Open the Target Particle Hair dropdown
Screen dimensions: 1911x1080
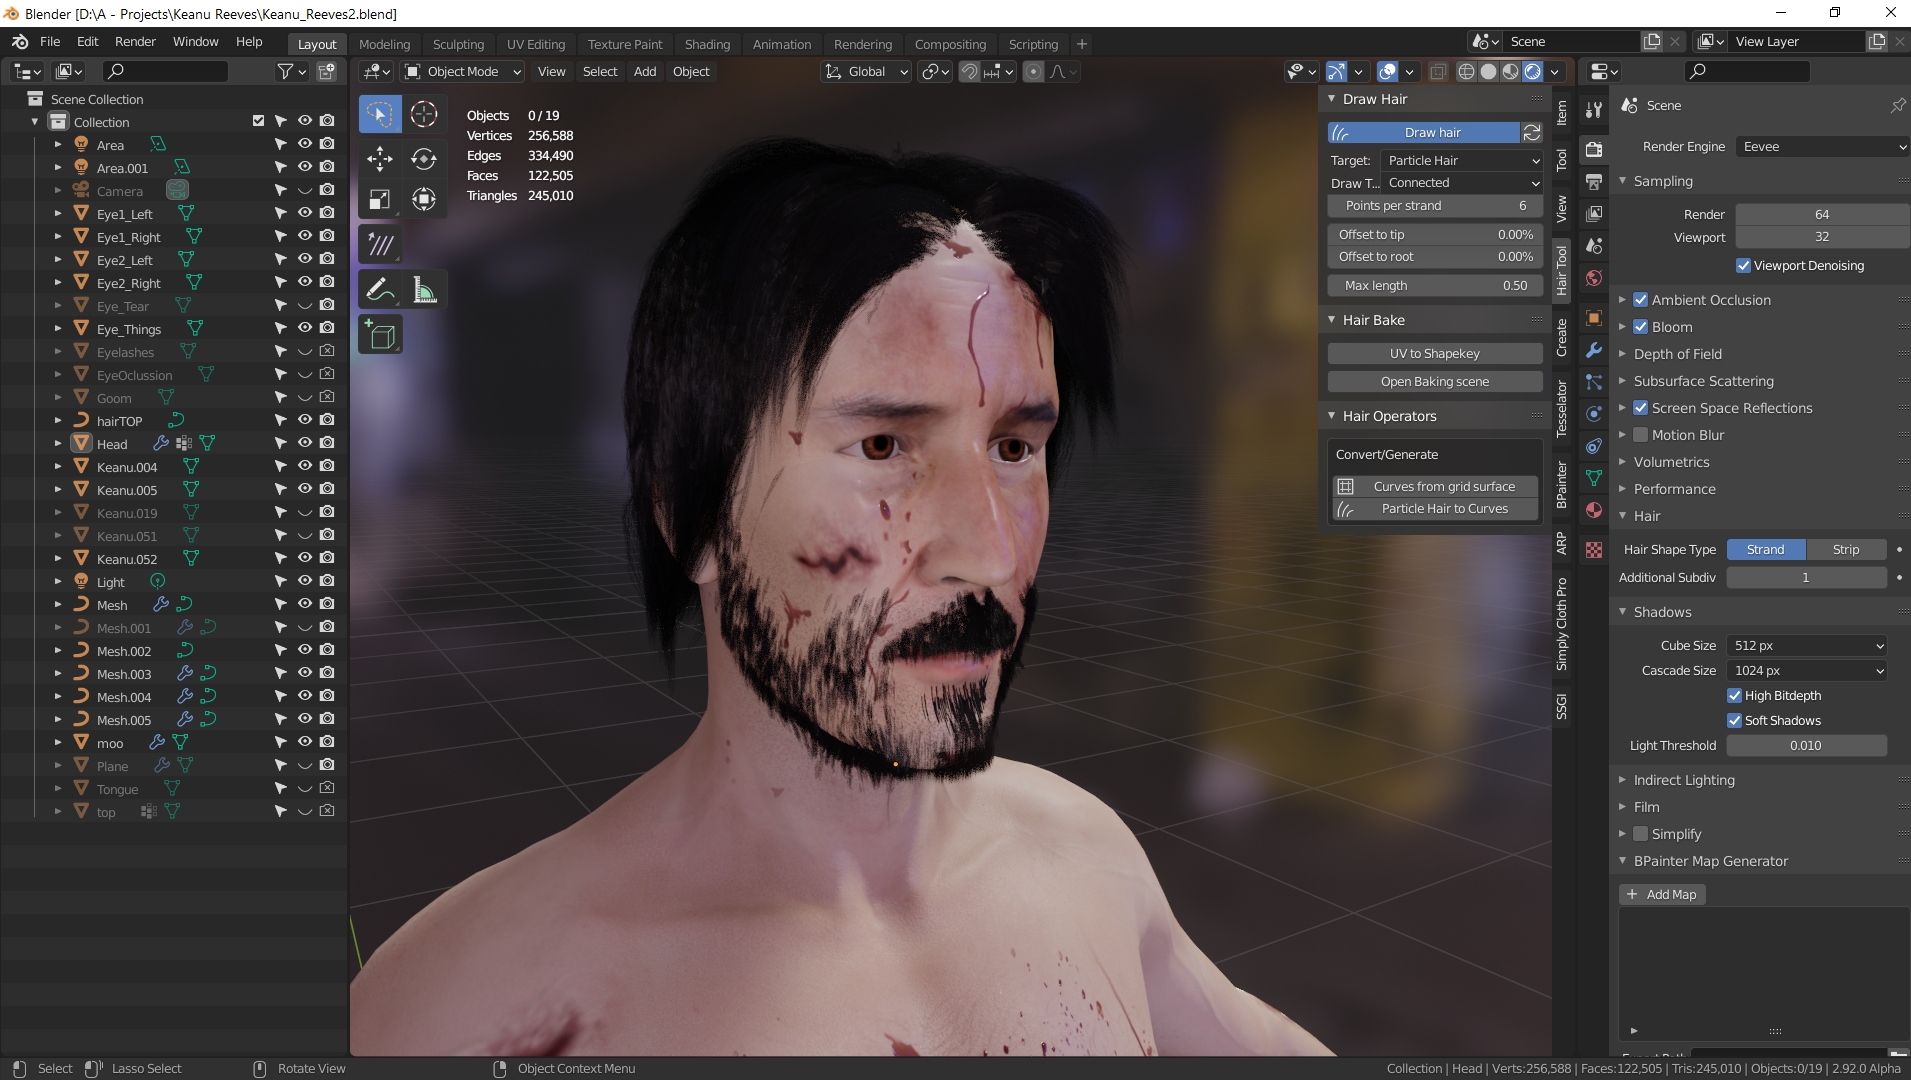(x=1462, y=160)
